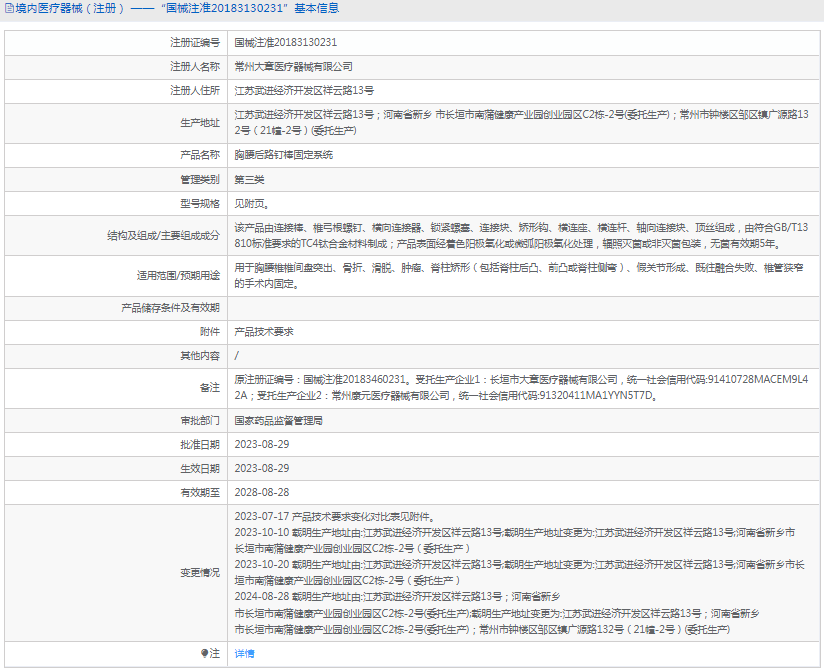Viewport: 824px width, 671px height.
Task: Click the 结构及组成/主要组成成分 label
Action: (x=163, y=235)
